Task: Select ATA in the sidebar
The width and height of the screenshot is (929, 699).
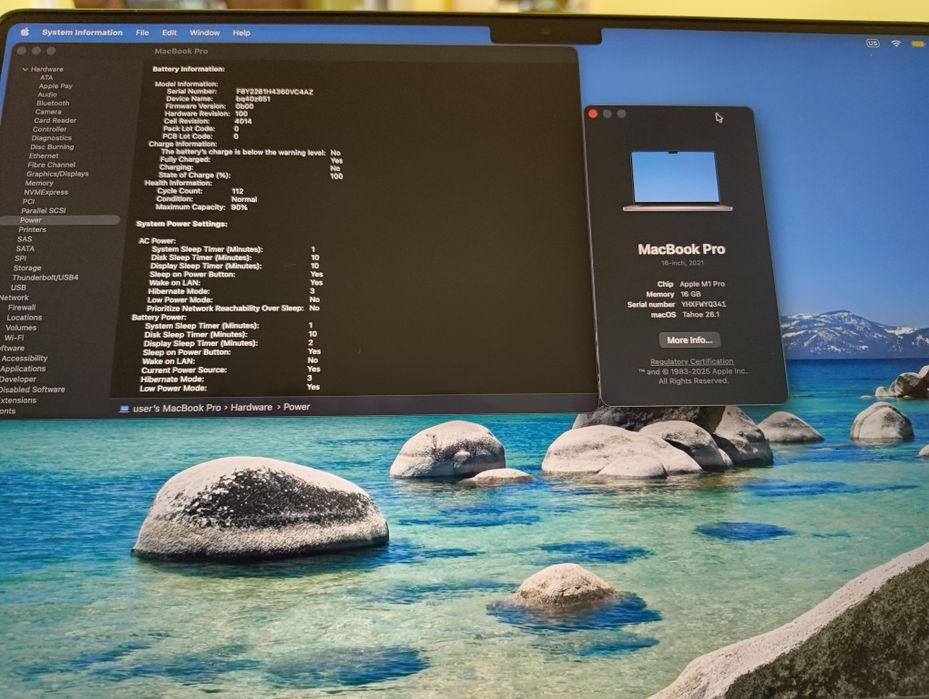Action: 46,78
